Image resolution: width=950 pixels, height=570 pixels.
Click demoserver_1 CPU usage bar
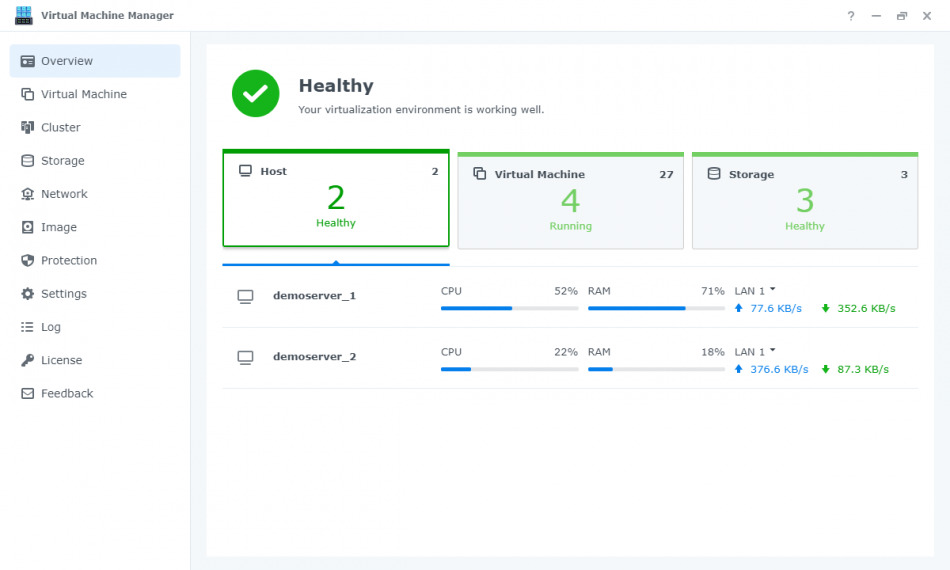tap(509, 308)
